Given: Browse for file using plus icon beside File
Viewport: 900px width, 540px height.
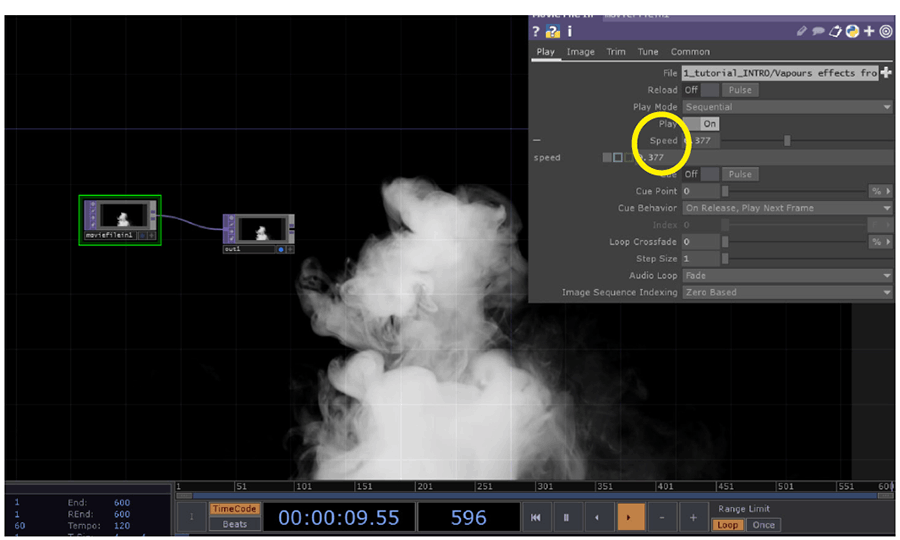Looking at the screenshot, I should click(x=886, y=73).
